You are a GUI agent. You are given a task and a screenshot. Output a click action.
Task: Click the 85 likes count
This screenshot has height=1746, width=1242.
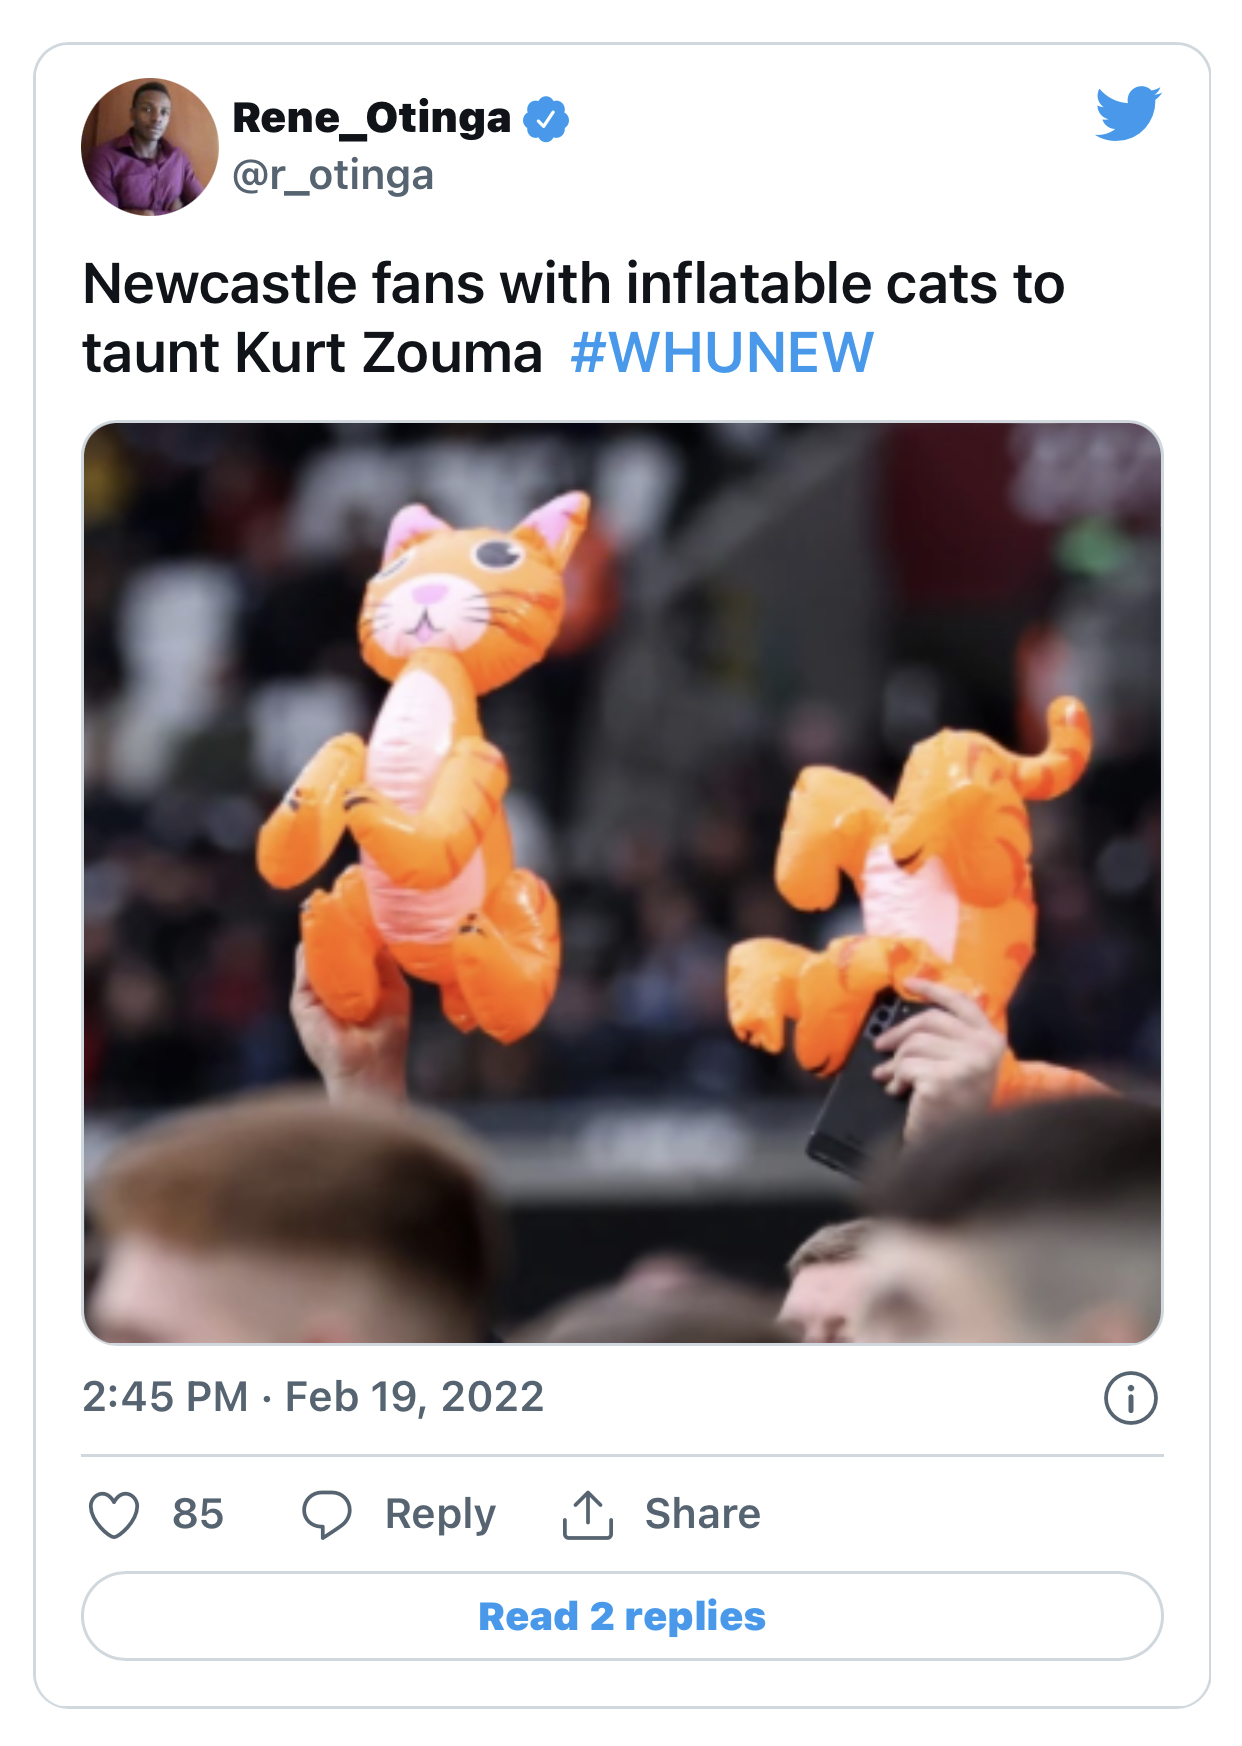pyautogui.click(x=197, y=1514)
